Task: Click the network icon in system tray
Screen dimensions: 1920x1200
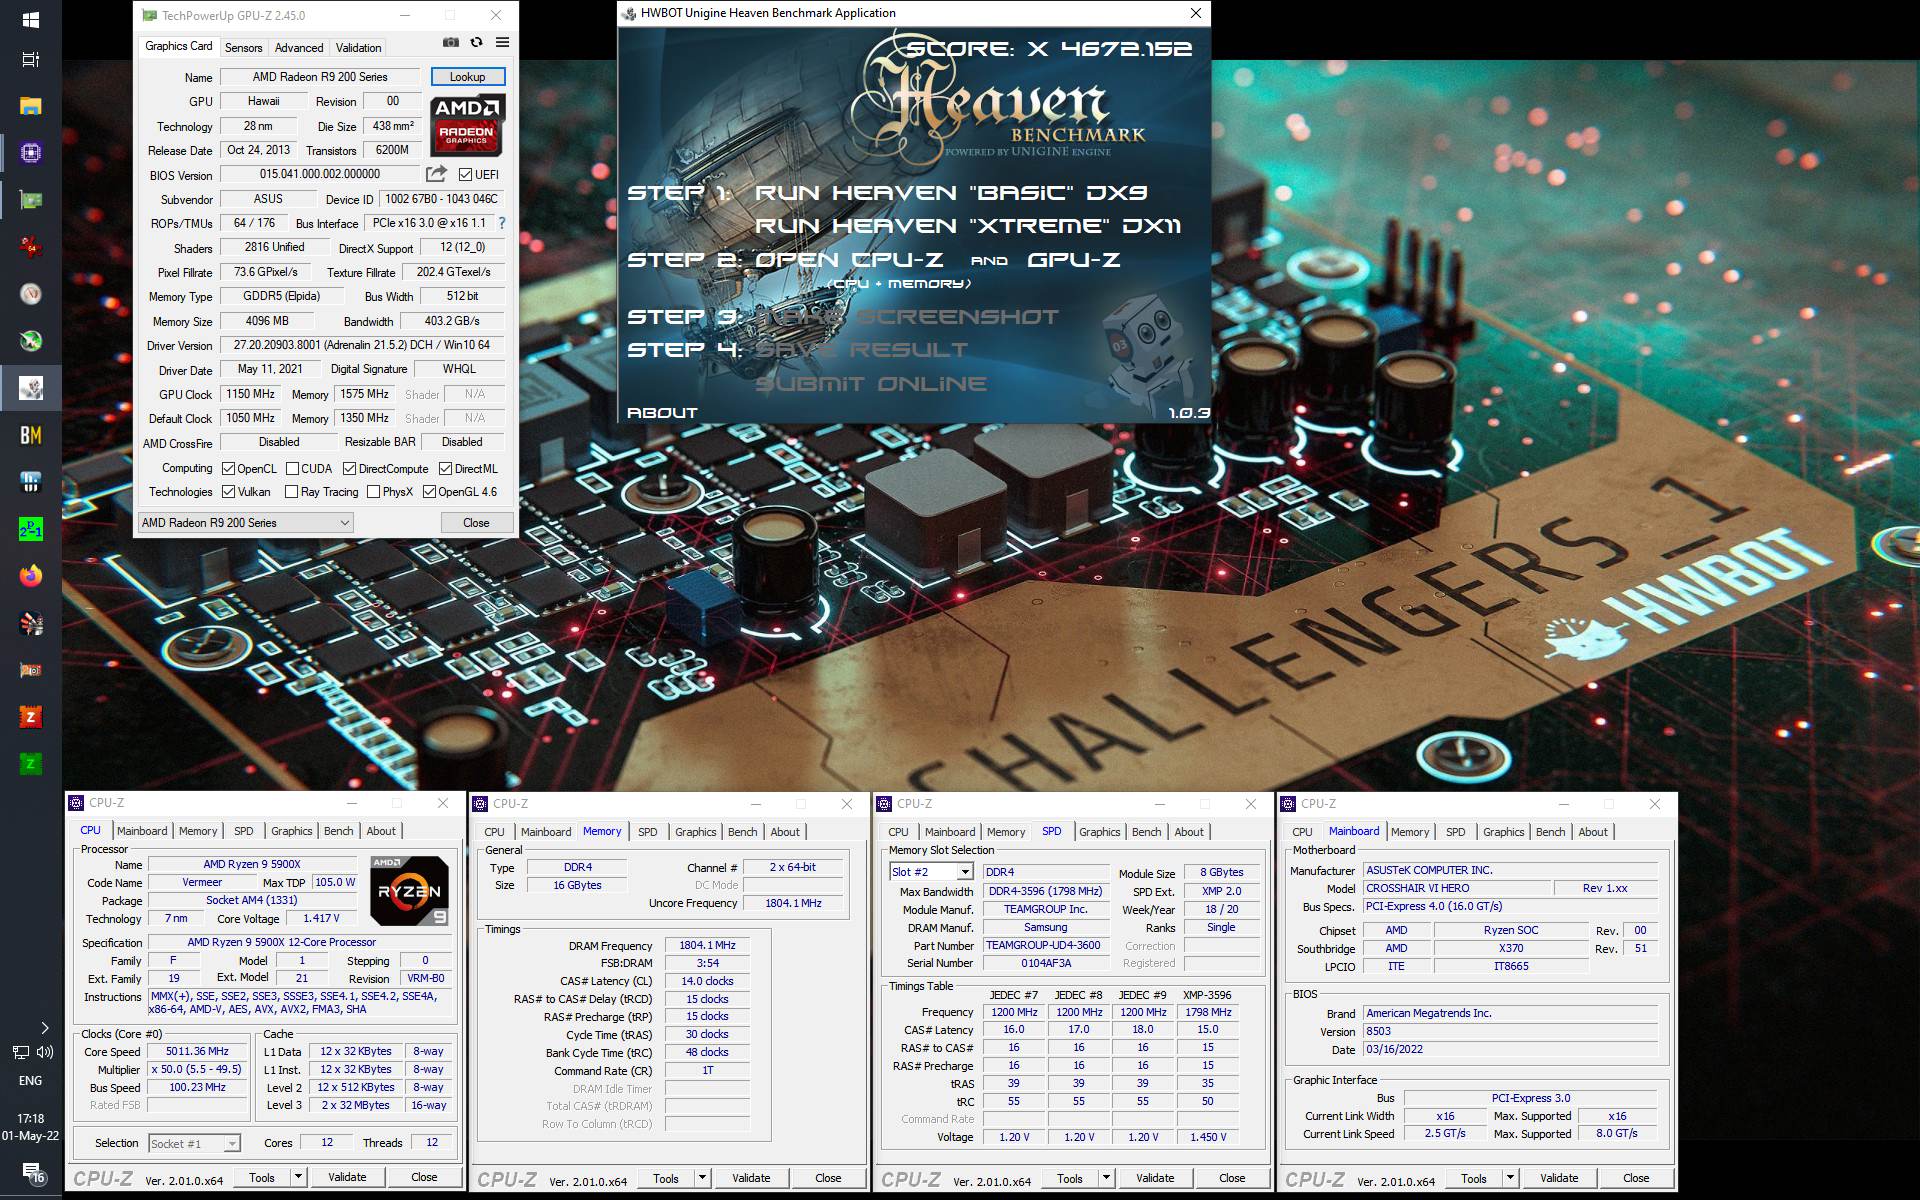Action: [x=21, y=1052]
